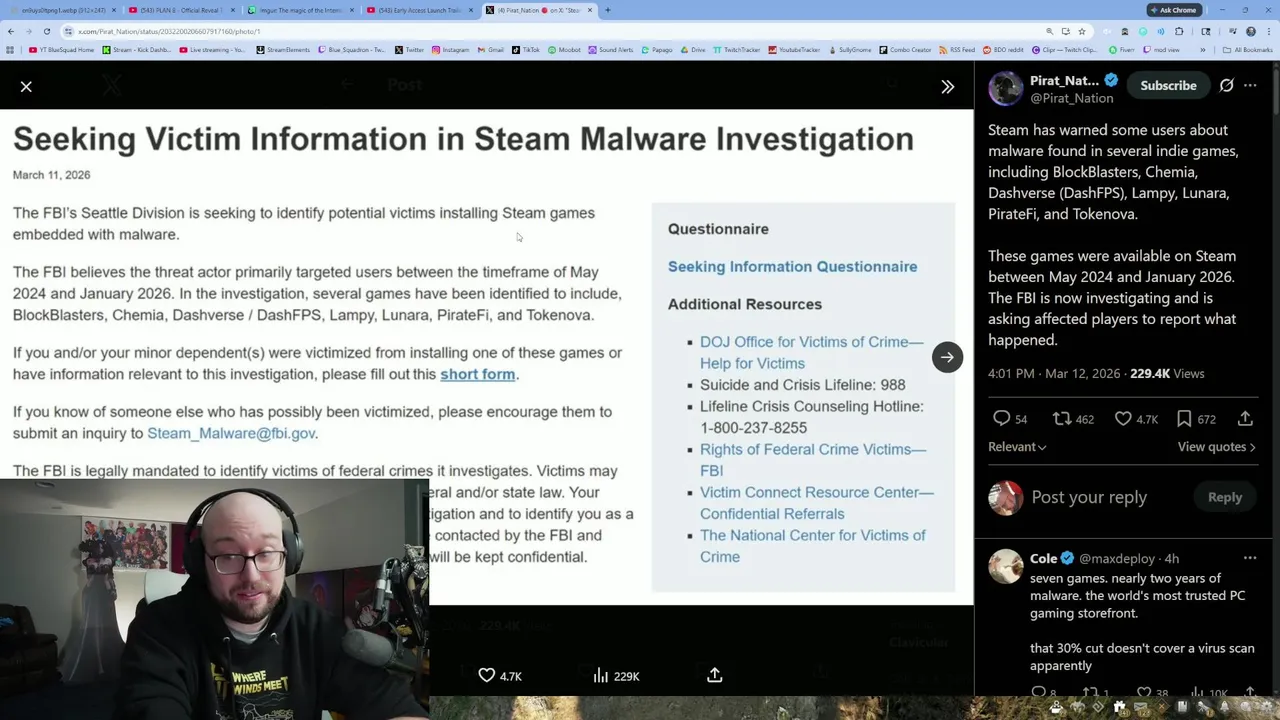Bookmark the tweet showing 672 bookmarks
The width and height of the screenshot is (1280, 720).
click(x=1196, y=419)
